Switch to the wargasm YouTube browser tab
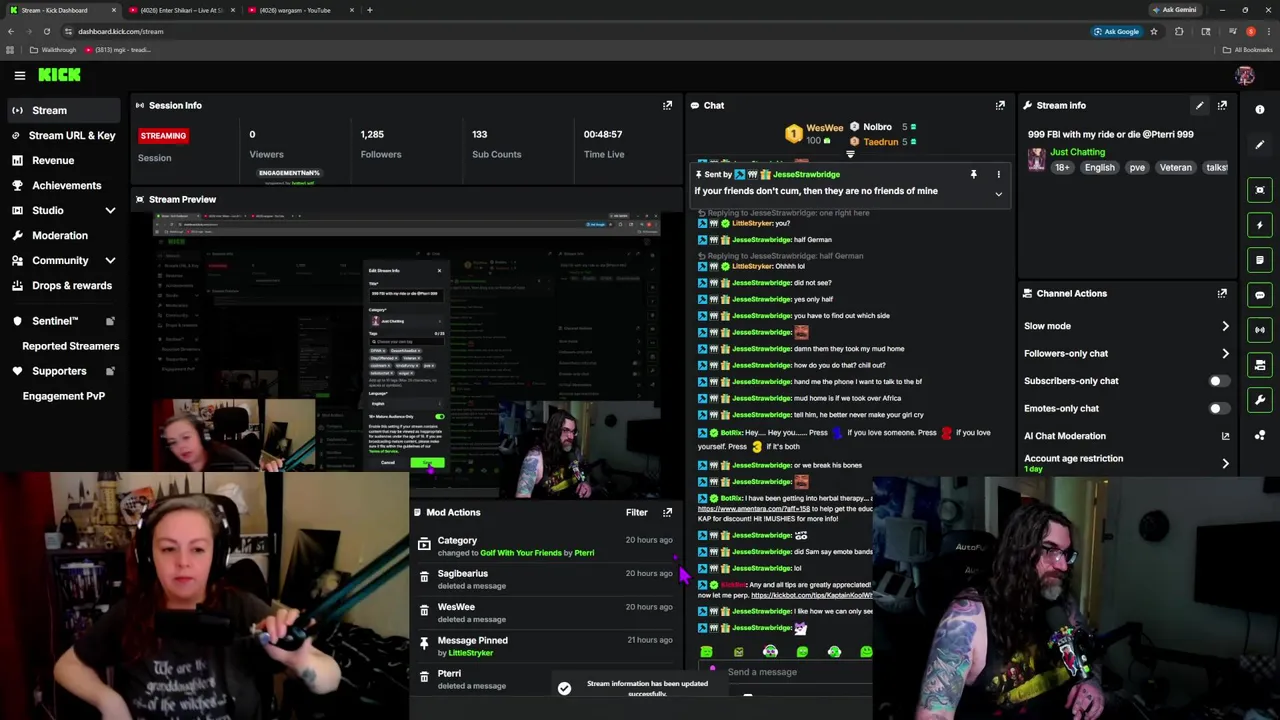Image resolution: width=1280 pixels, height=720 pixels. point(300,10)
